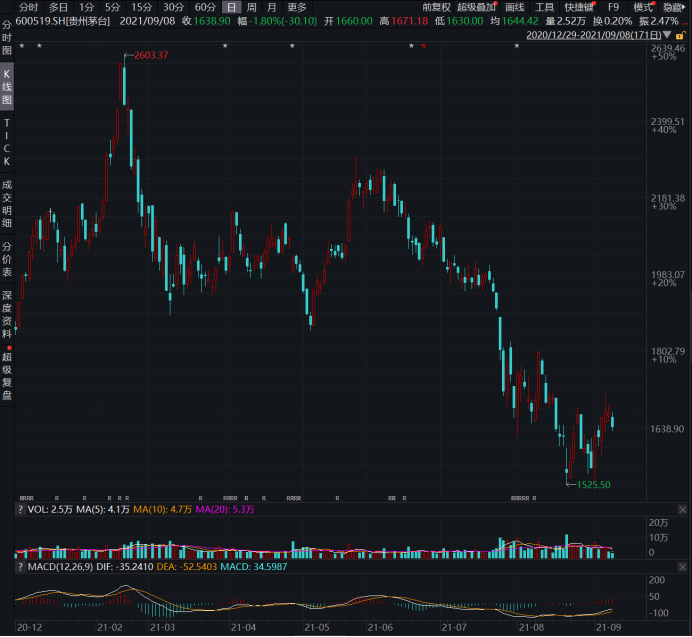692x637 pixels.
Task: Click the 画线 drawing tool button
Action: pos(514,7)
